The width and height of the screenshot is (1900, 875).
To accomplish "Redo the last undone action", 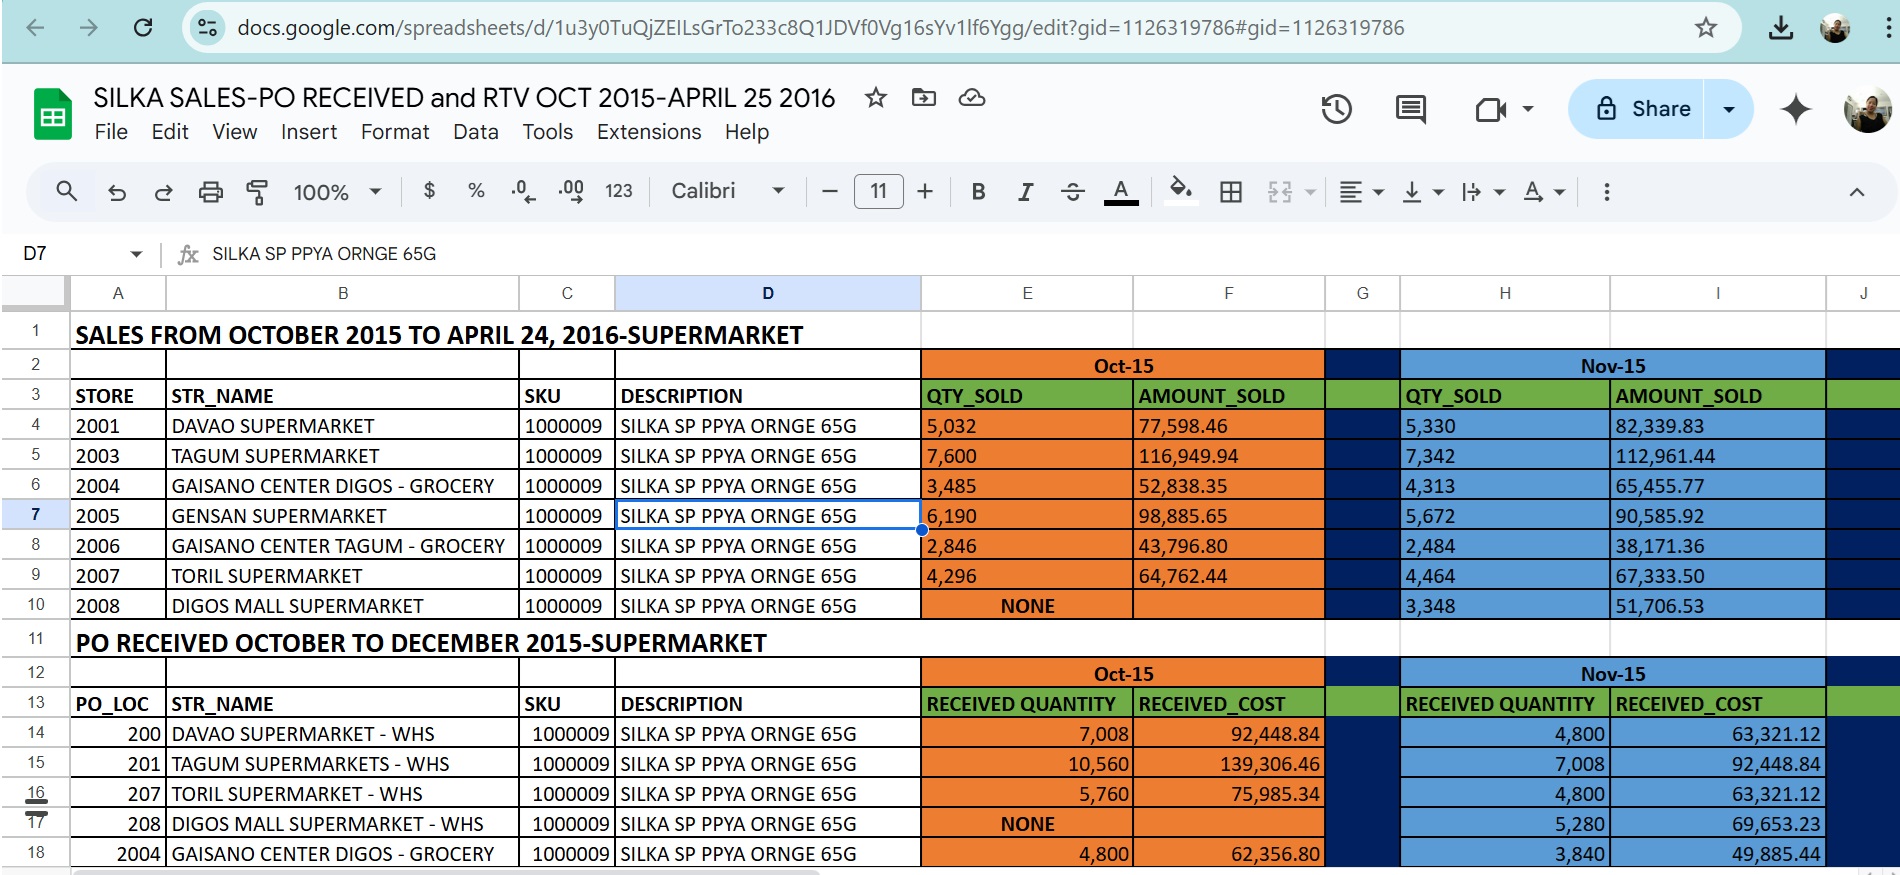I will (163, 192).
